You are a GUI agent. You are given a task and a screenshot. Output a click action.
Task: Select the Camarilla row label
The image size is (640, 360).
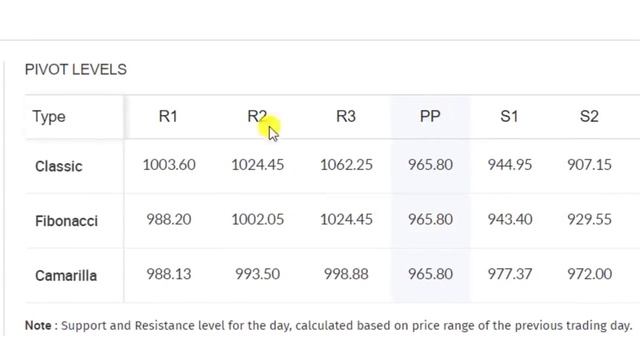pyautogui.click(x=66, y=276)
